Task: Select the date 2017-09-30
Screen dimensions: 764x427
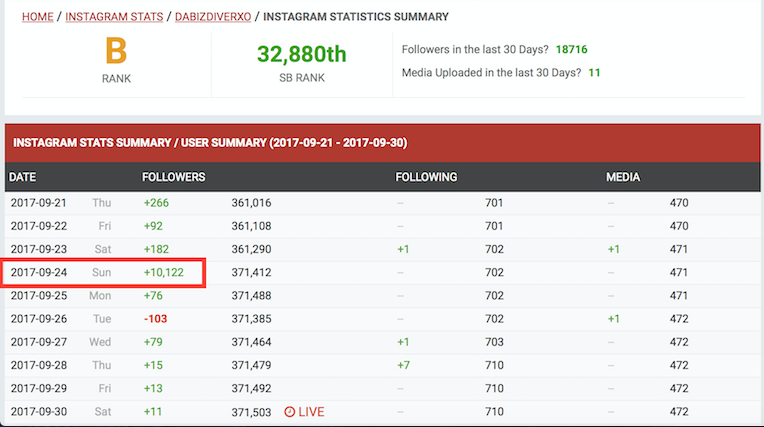Action: [38, 411]
